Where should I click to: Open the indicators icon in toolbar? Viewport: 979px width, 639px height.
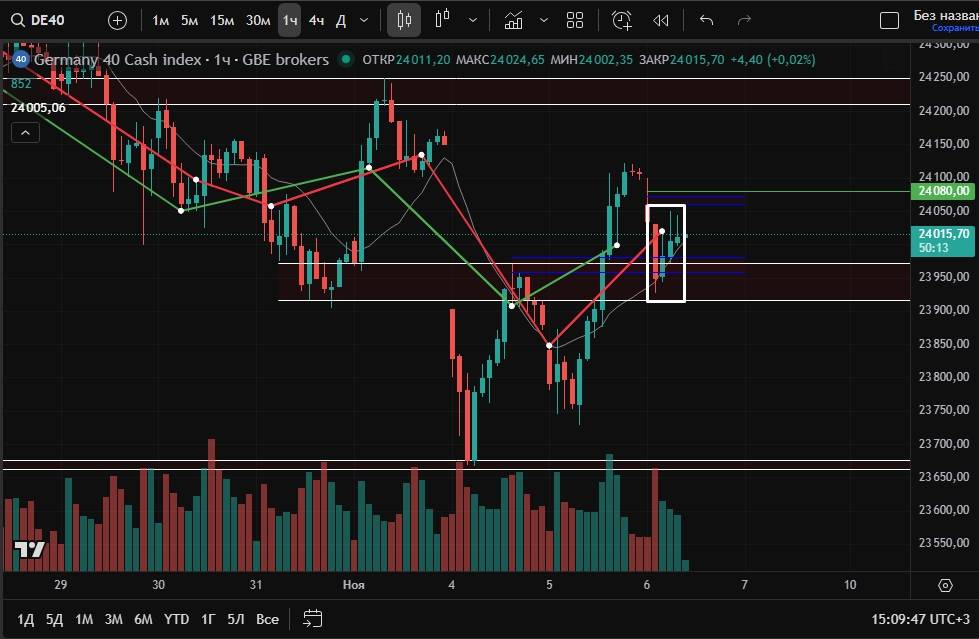[514, 20]
